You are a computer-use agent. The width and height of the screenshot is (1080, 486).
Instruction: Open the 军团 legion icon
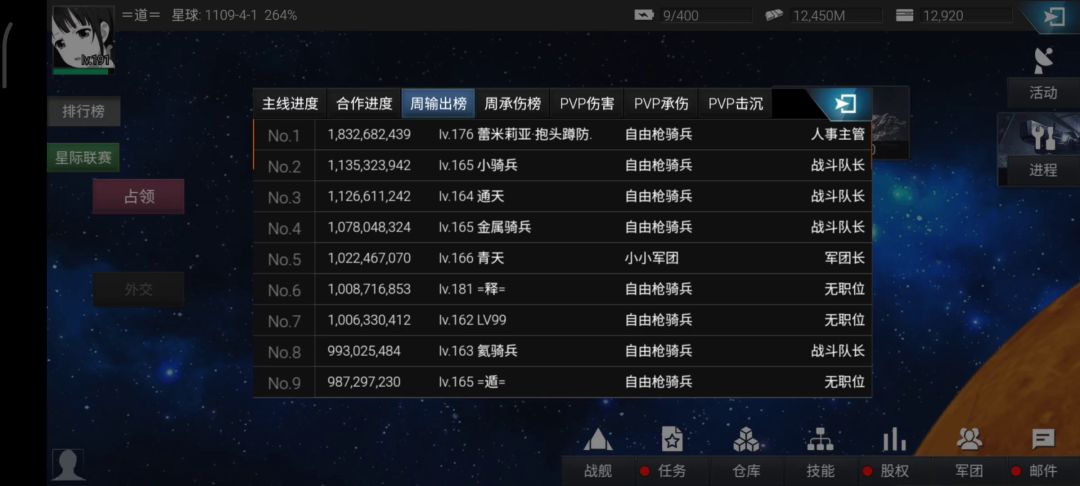968,441
